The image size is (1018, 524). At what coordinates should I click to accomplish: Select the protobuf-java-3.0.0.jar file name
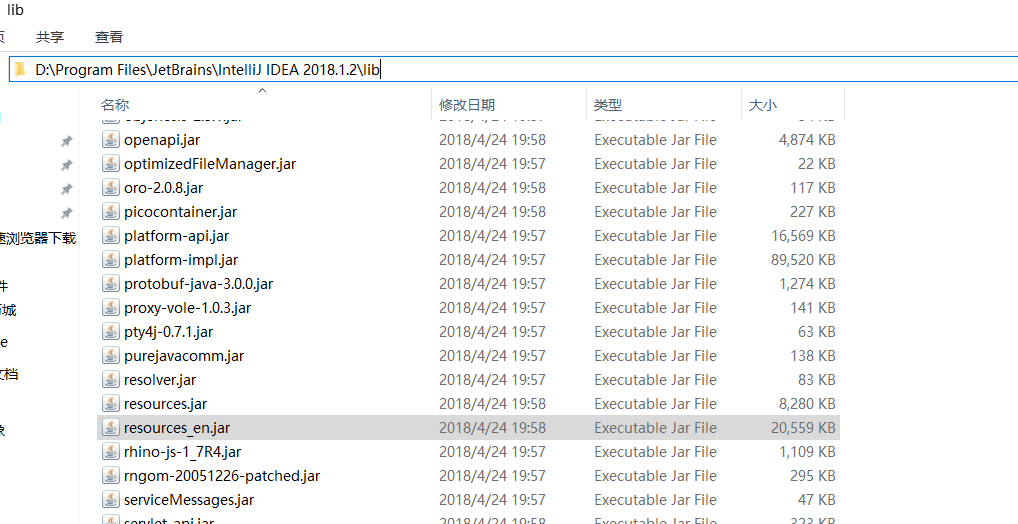pyautogui.click(x=198, y=284)
